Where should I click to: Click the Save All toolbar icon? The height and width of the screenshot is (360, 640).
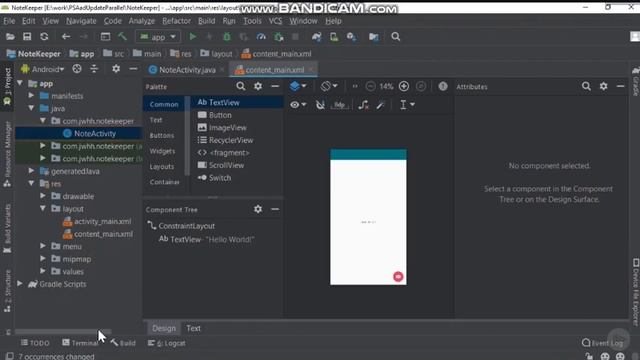pos(27,37)
